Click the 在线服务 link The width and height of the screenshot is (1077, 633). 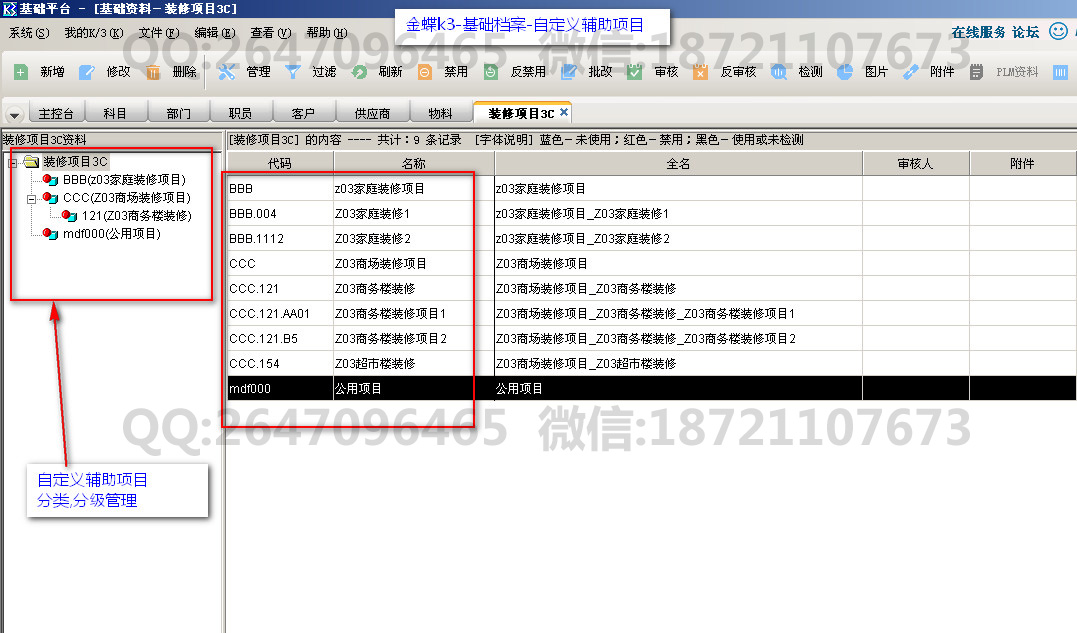pos(978,32)
